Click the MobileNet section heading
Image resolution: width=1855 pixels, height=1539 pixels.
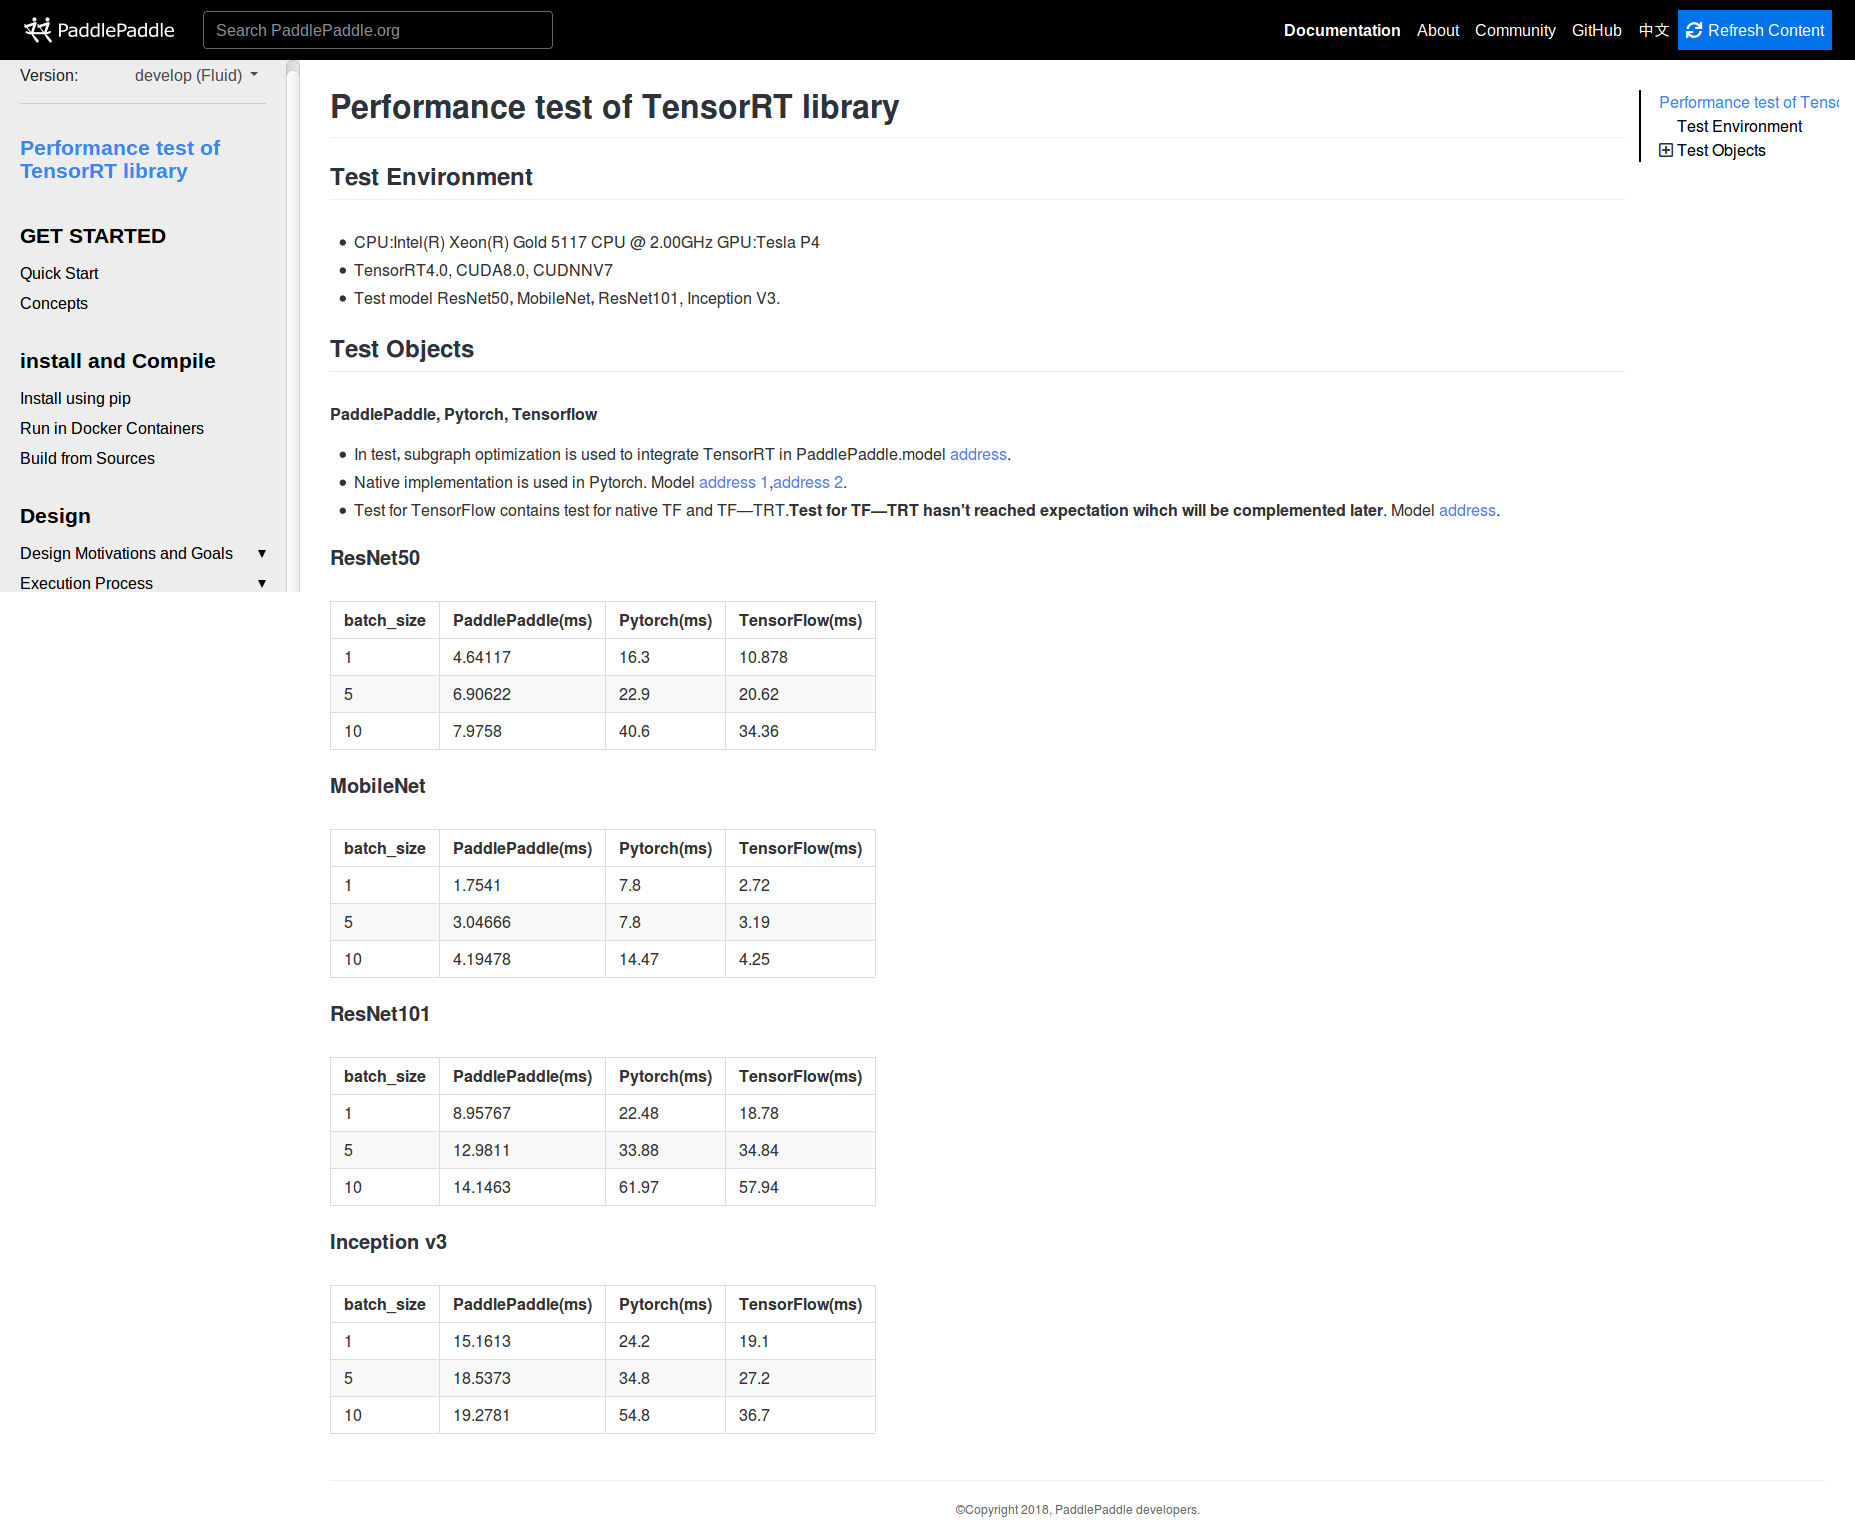coord(377,786)
